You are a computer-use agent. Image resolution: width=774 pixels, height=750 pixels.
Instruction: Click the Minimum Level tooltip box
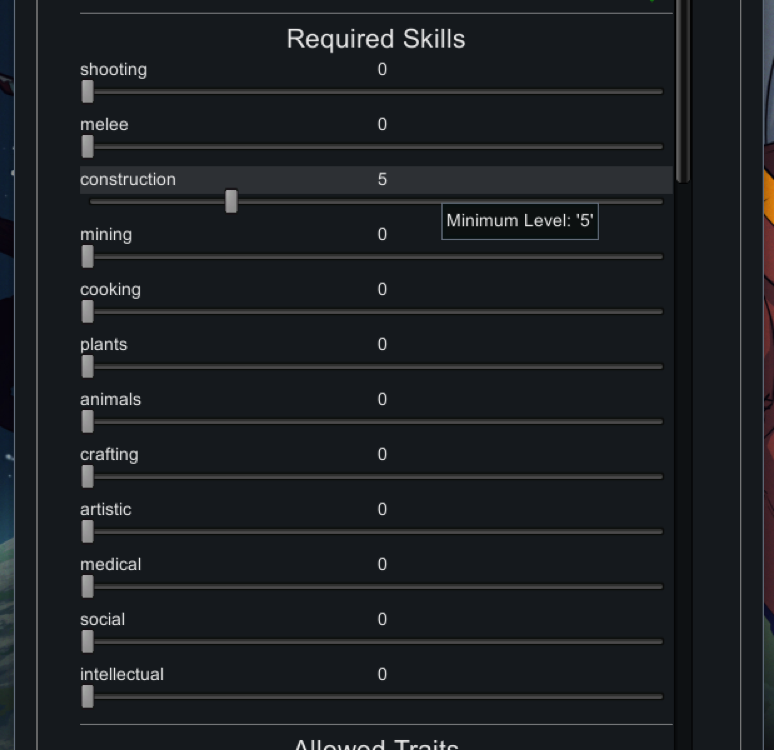520,221
